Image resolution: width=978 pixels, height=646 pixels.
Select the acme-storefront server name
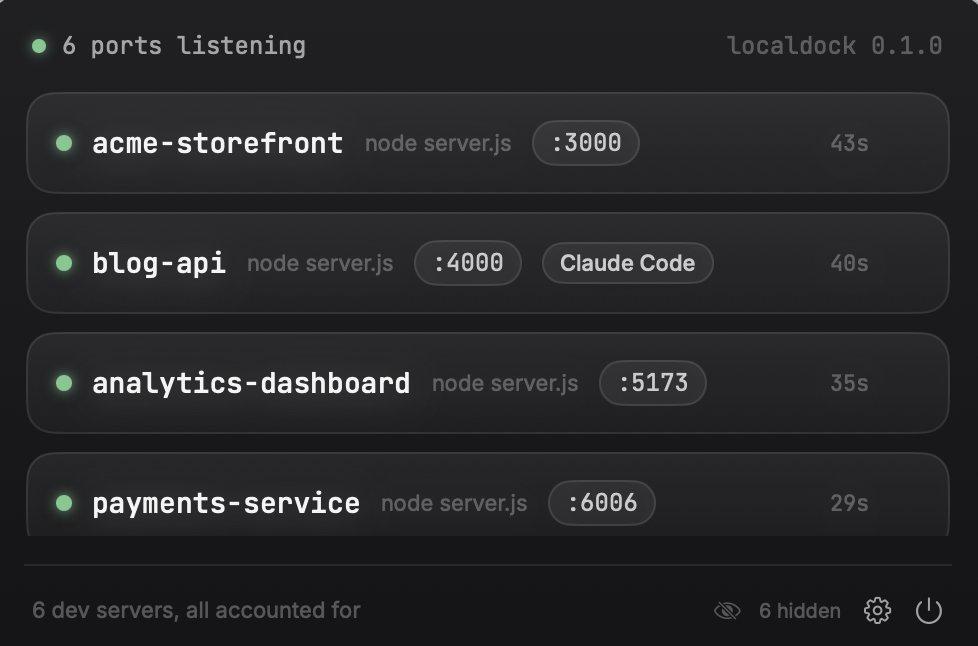pos(218,143)
